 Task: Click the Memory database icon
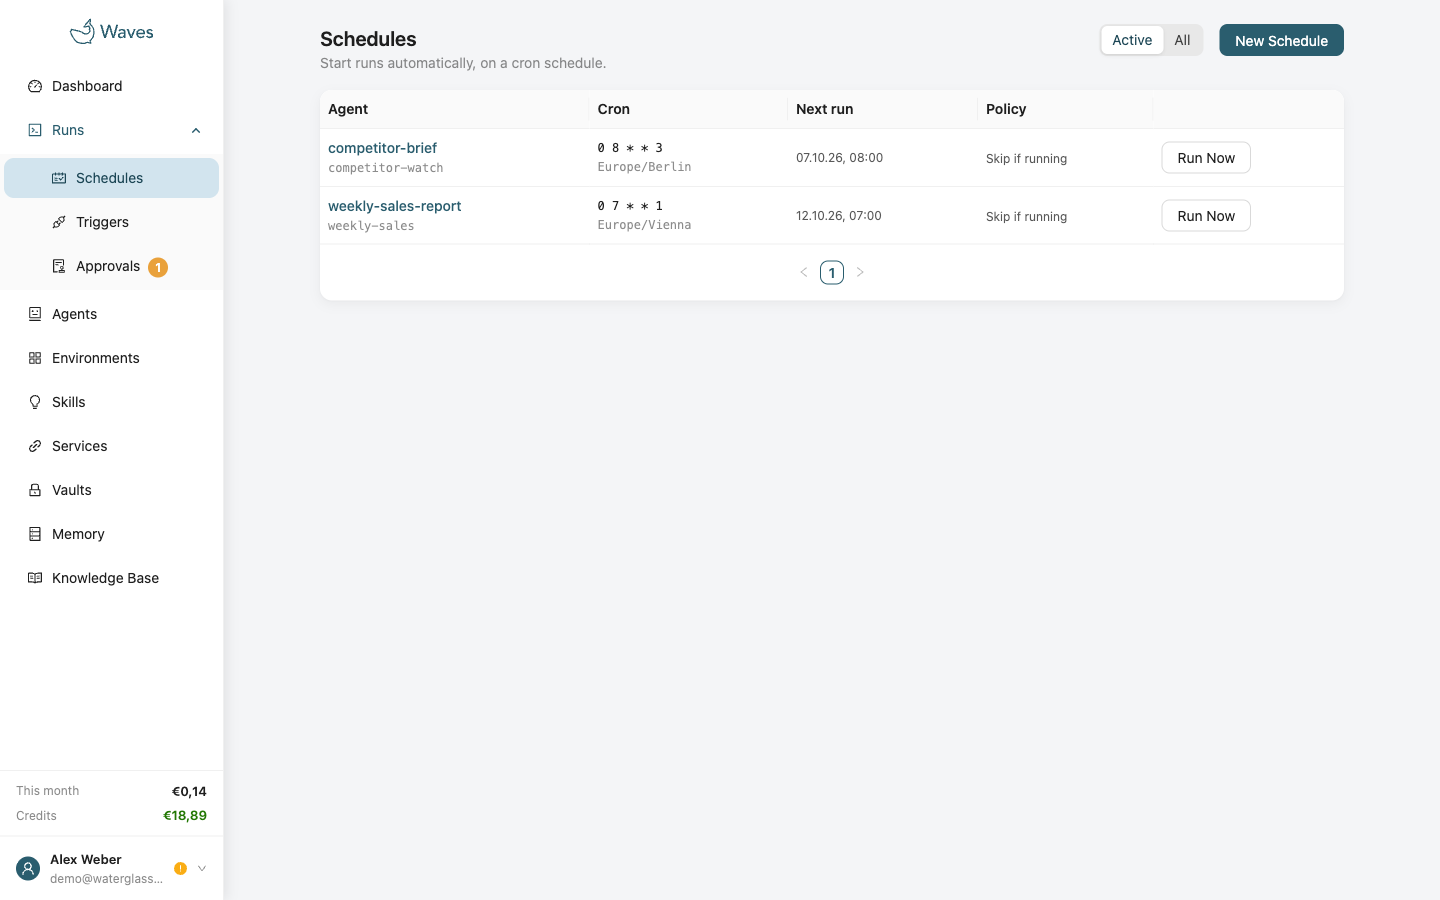35,534
